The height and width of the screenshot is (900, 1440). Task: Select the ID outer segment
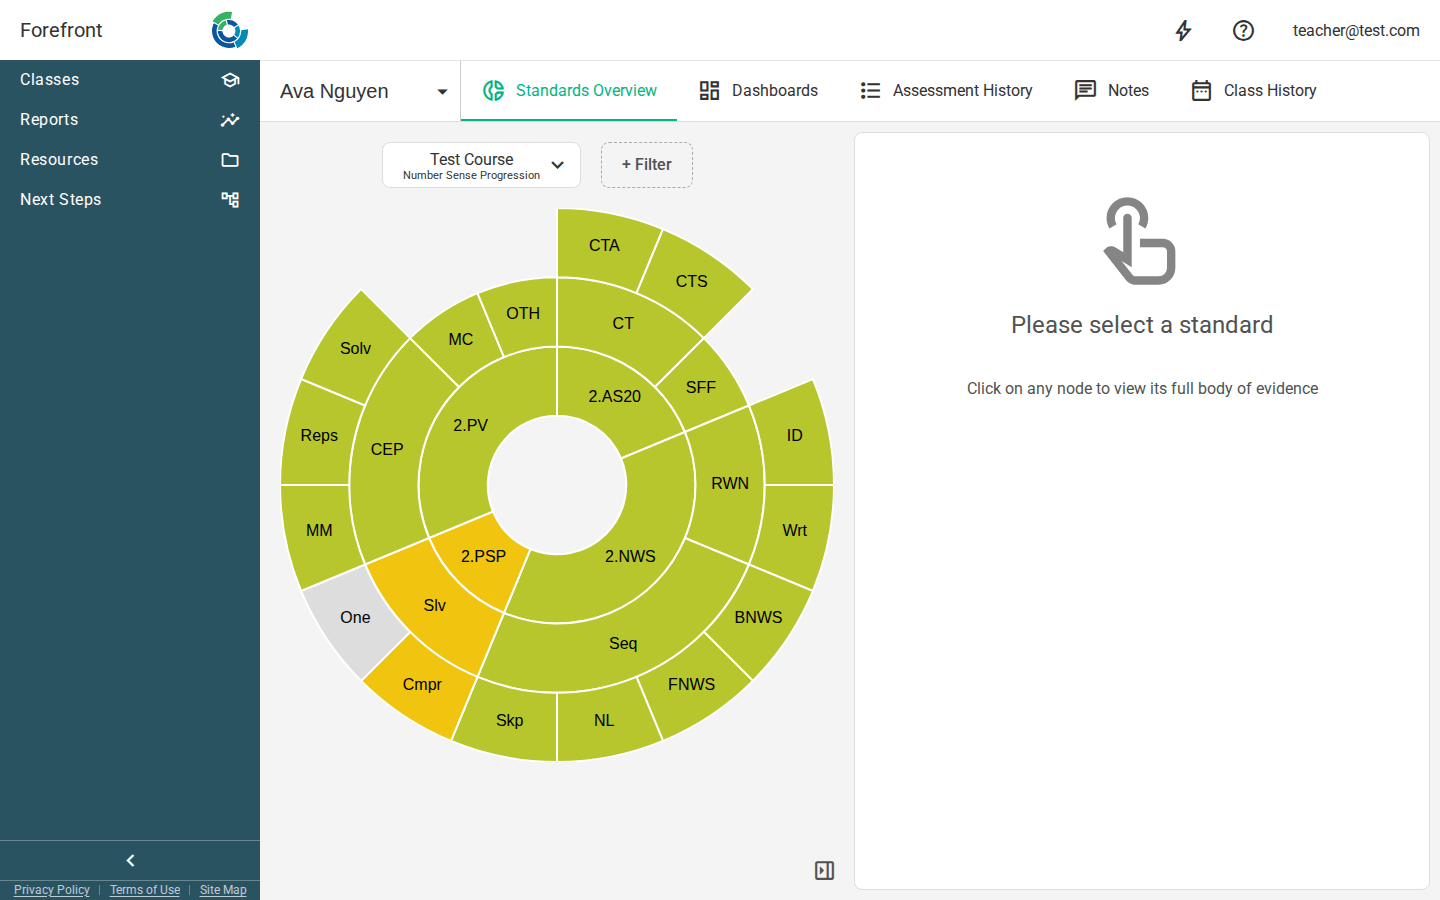(x=795, y=435)
